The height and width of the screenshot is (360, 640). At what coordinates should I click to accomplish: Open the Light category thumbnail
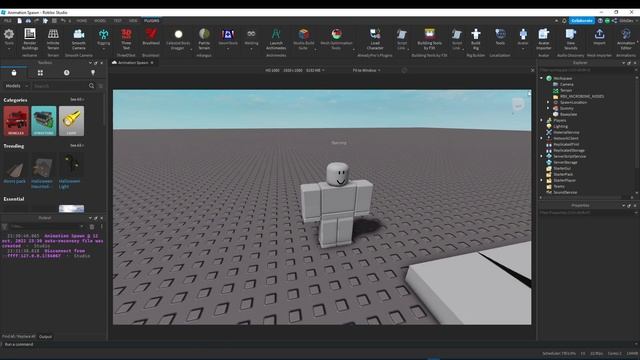click(71, 121)
